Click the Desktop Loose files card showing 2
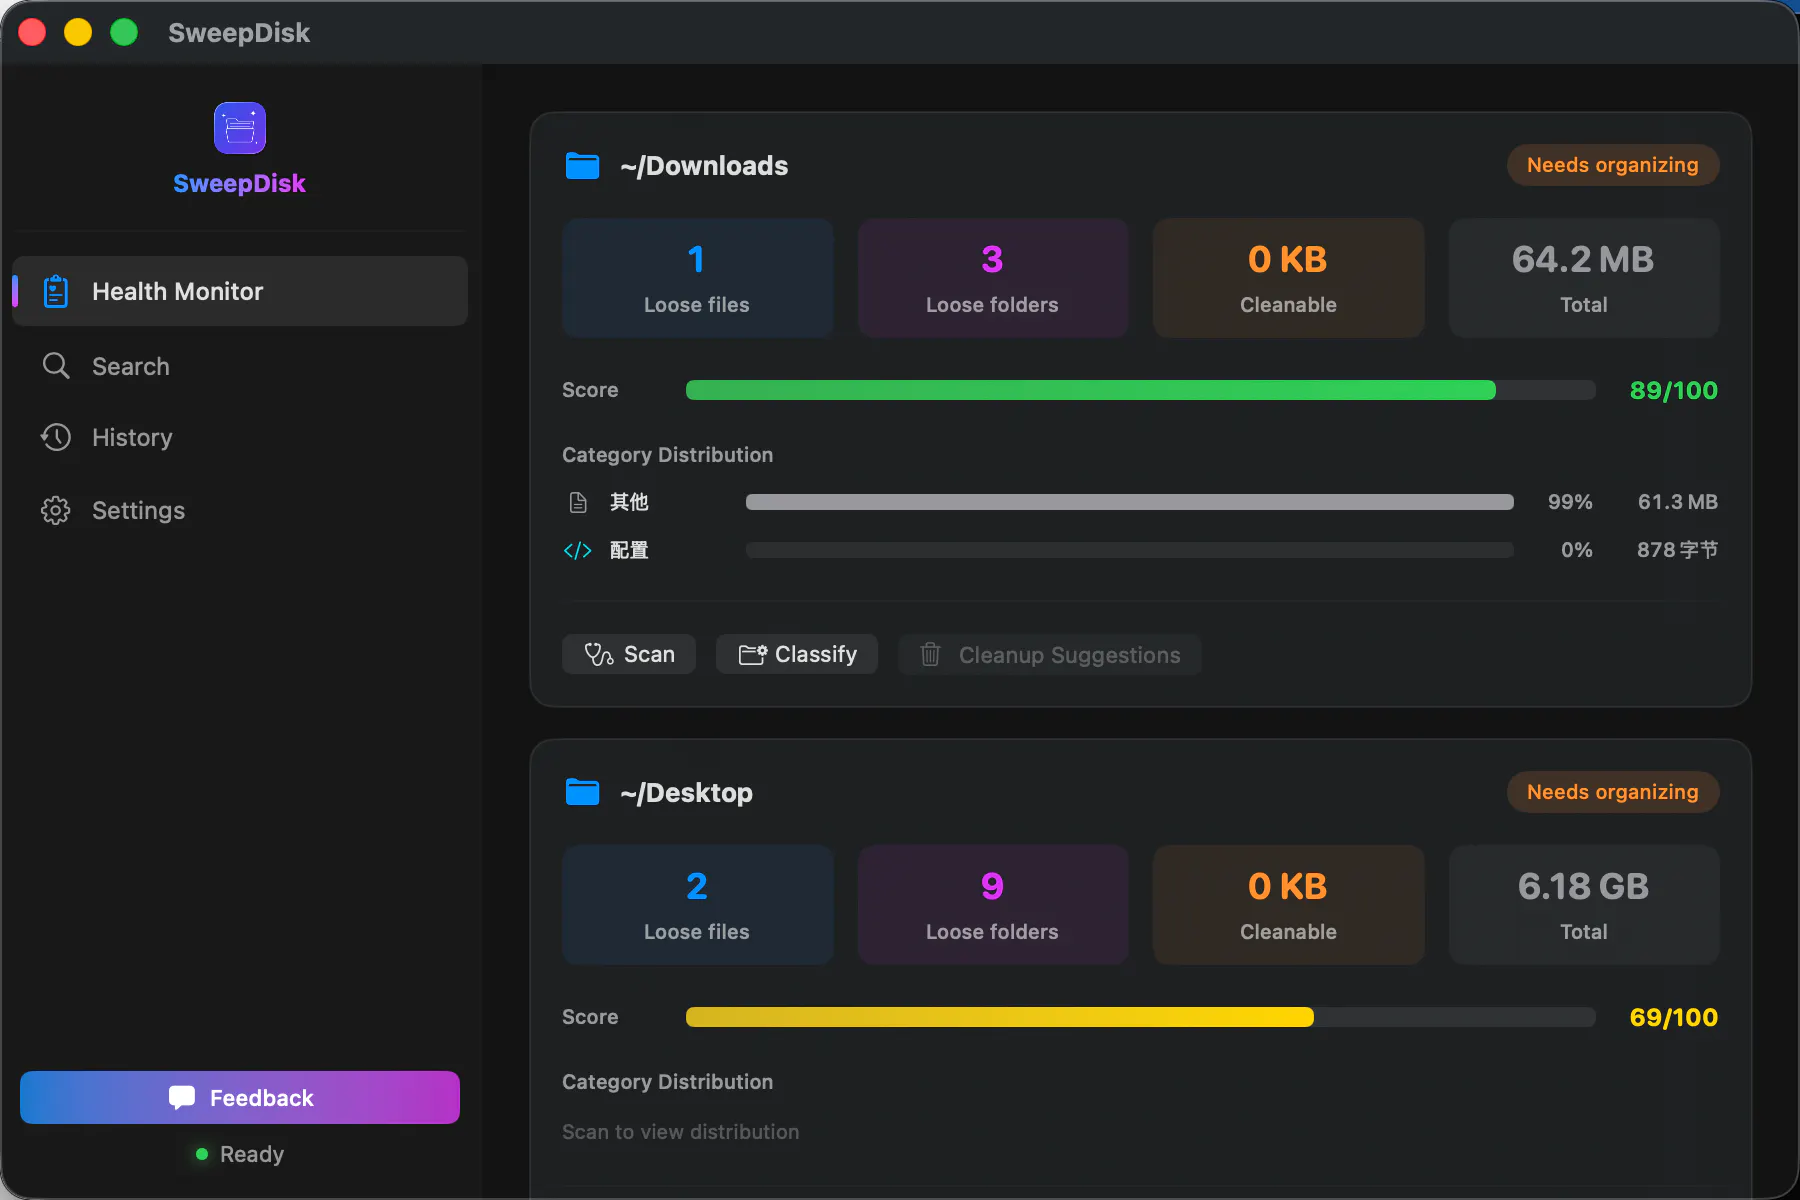 click(697, 905)
